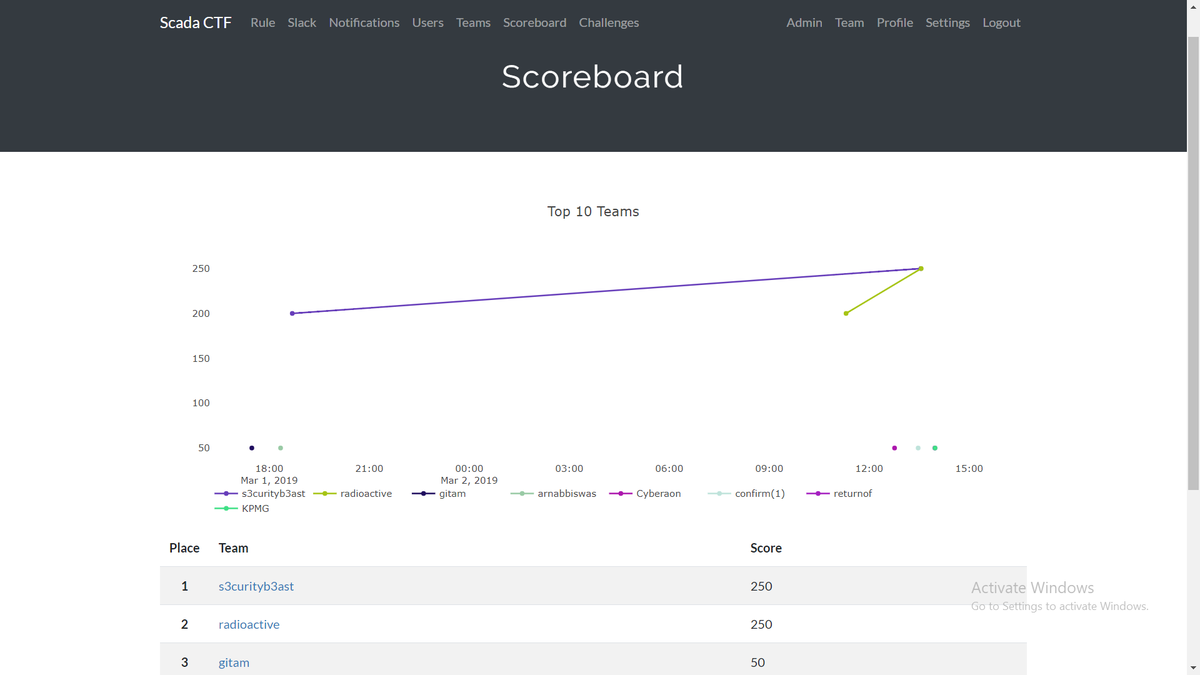Click the page scrollbar down arrow
The width and height of the screenshot is (1200, 675).
point(1193,667)
